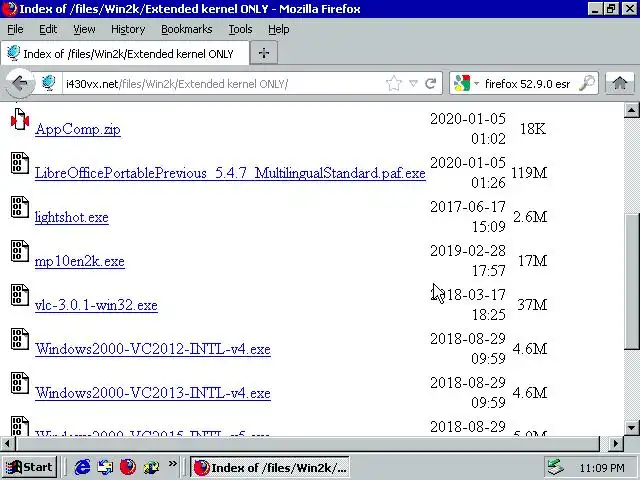The width and height of the screenshot is (640, 480).
Task: Open the Windows Start menu
Action: (x=29, y=467)
